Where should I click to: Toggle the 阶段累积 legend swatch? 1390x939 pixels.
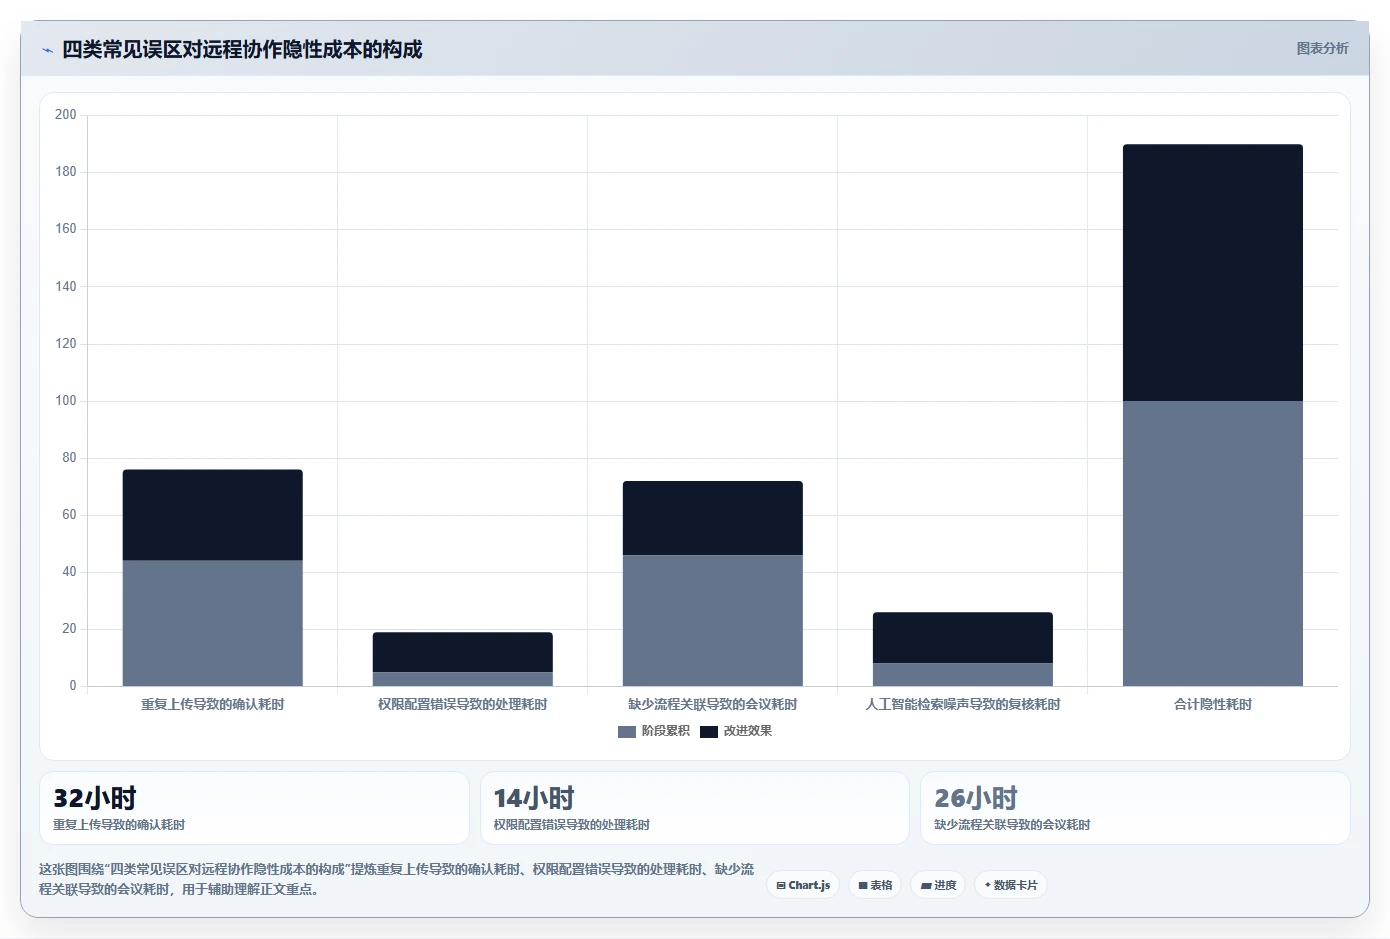(x=627, y=731)
